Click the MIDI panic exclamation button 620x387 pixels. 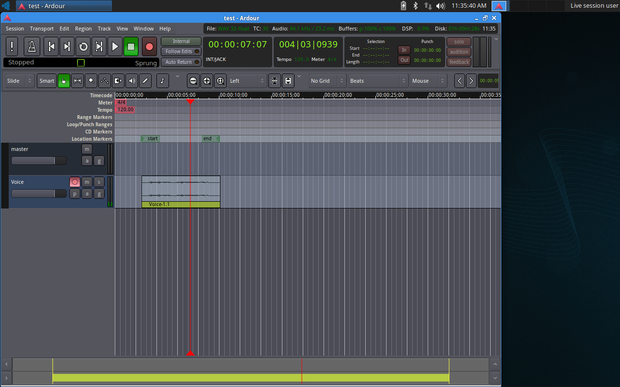12,47
